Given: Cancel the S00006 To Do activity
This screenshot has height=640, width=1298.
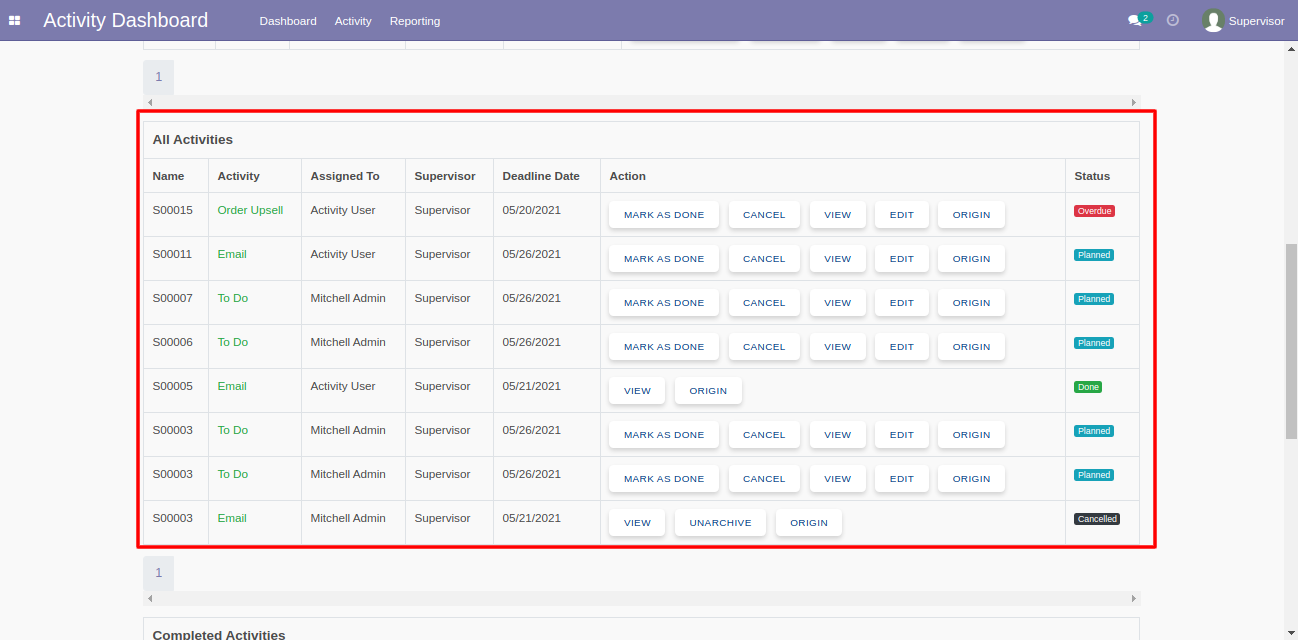Looking at the screenshot, I should [x=764, y=347].
